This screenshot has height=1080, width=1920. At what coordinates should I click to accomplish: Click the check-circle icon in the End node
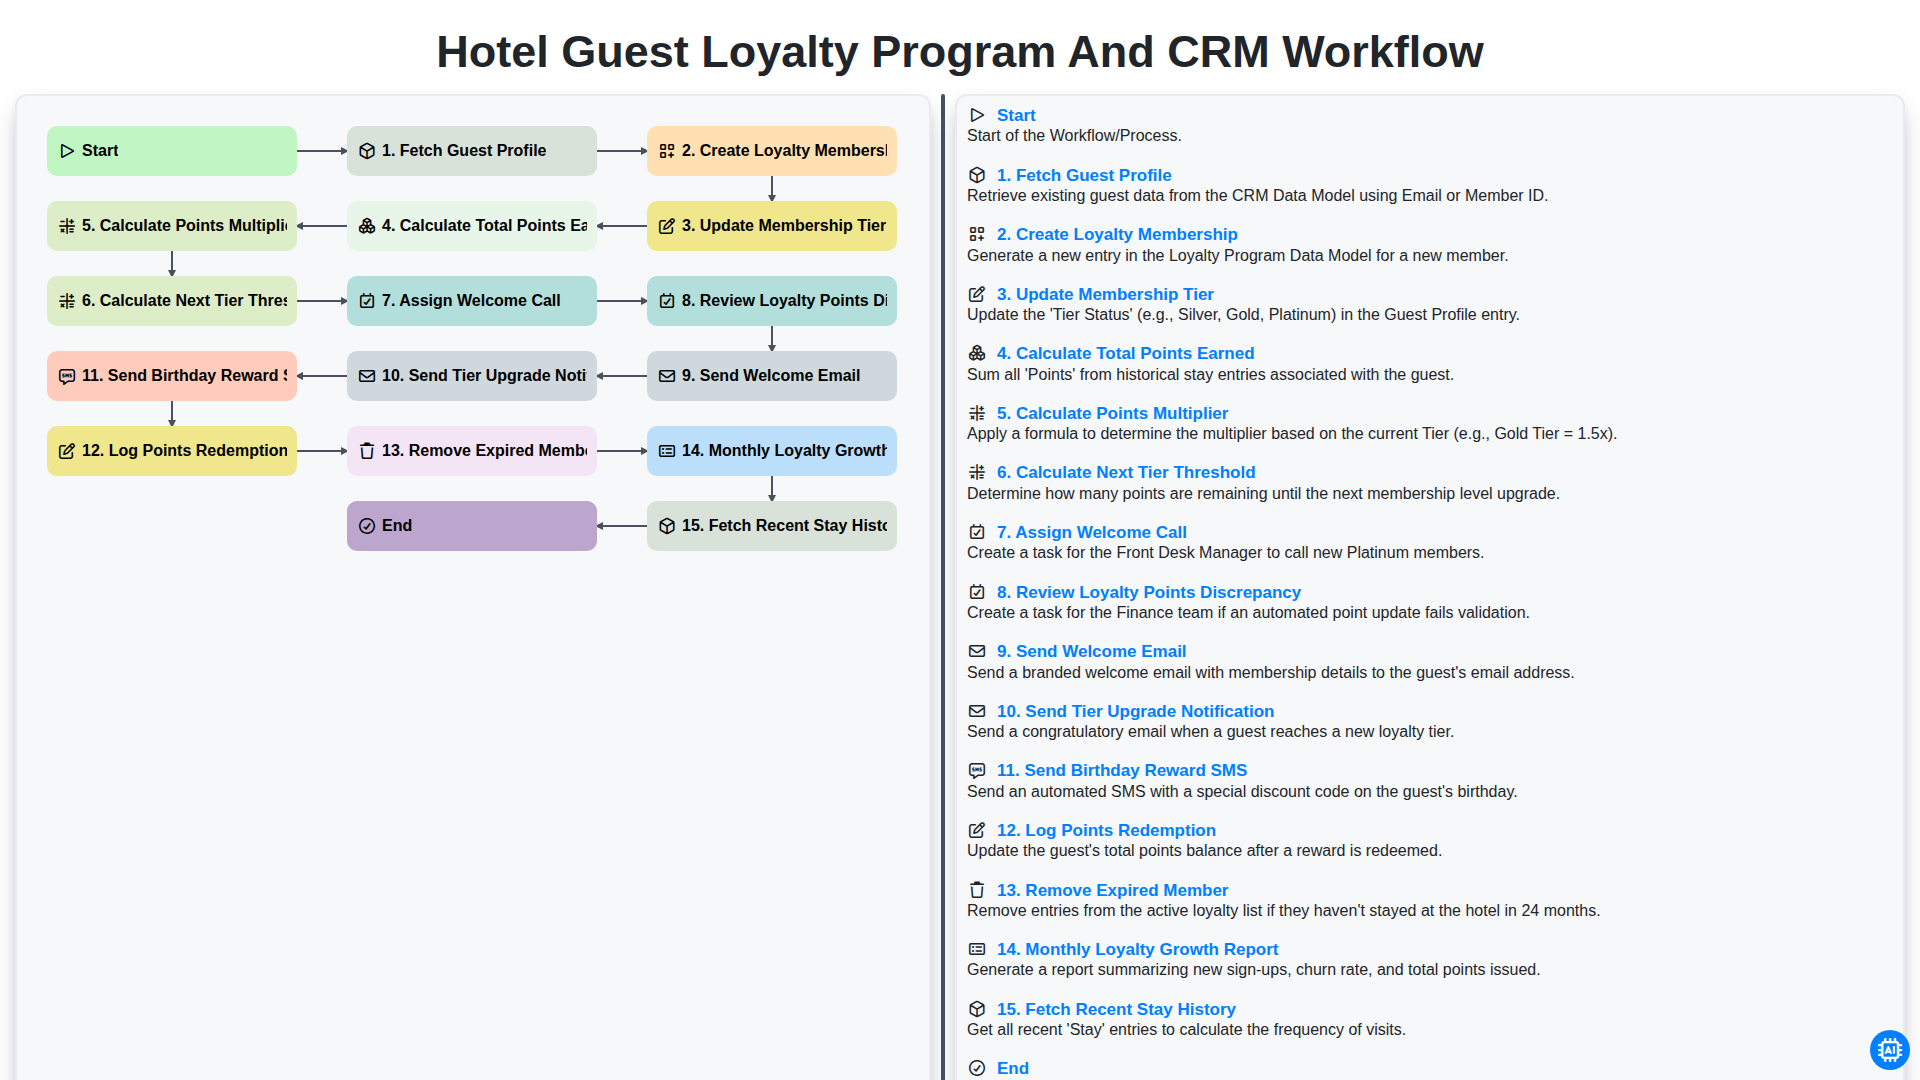click(x=367, y=526)
